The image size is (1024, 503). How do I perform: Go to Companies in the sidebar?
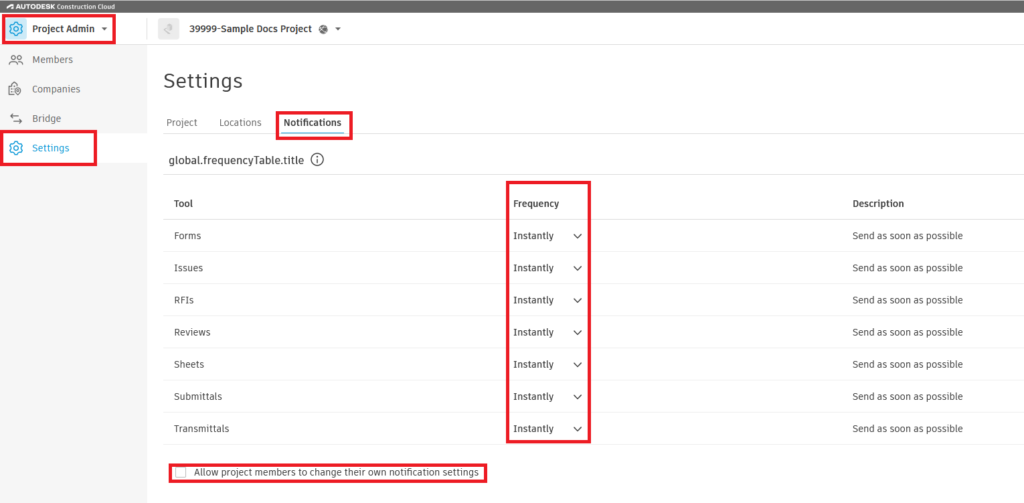56,89
